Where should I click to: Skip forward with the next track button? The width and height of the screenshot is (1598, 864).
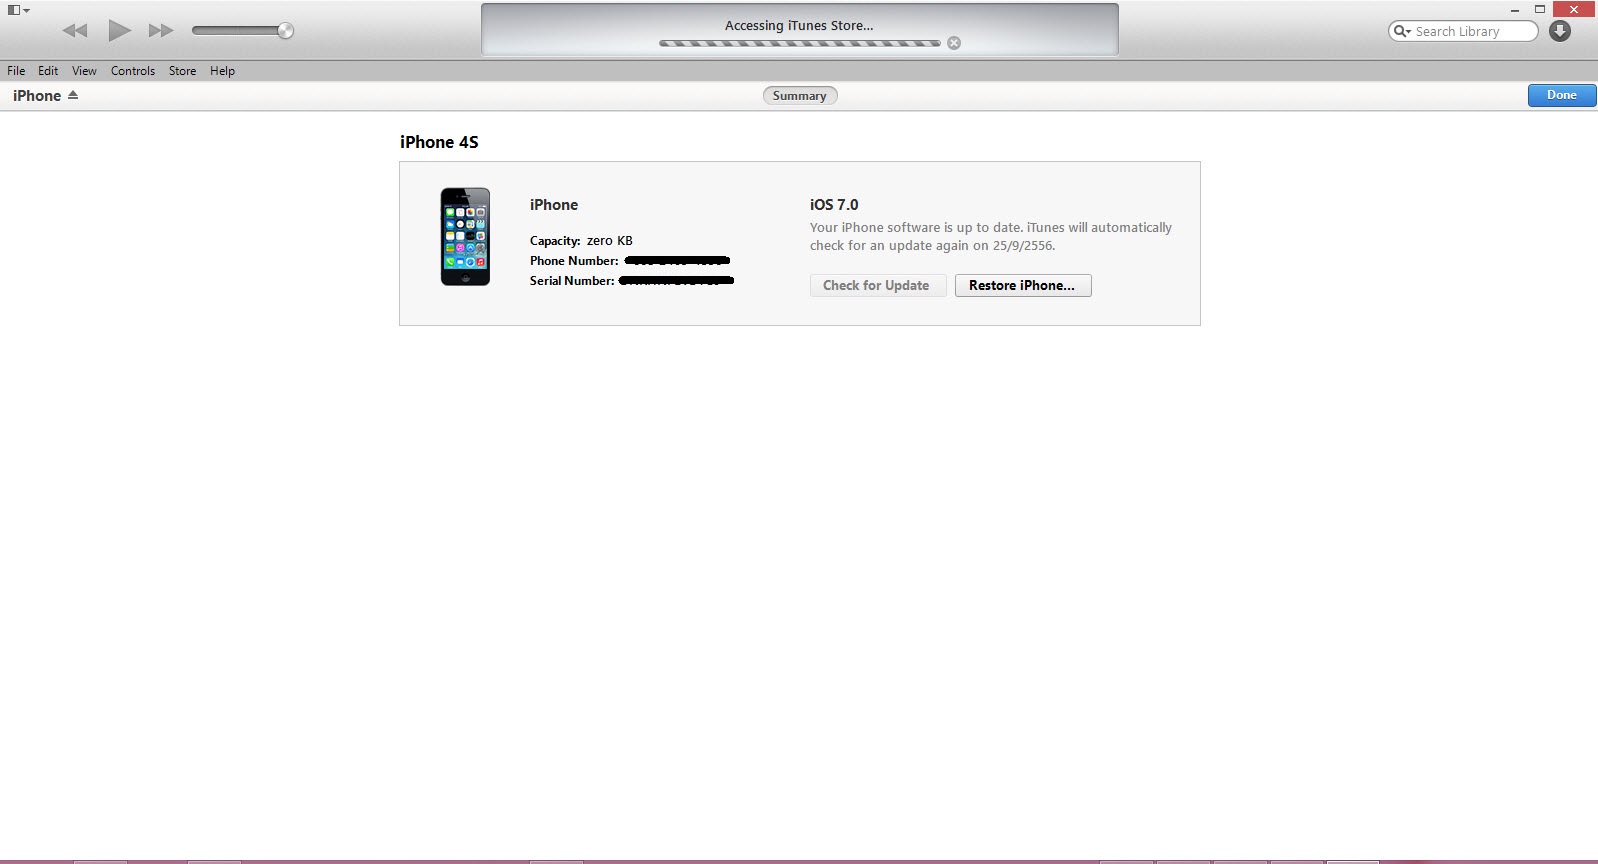point(161,31)
